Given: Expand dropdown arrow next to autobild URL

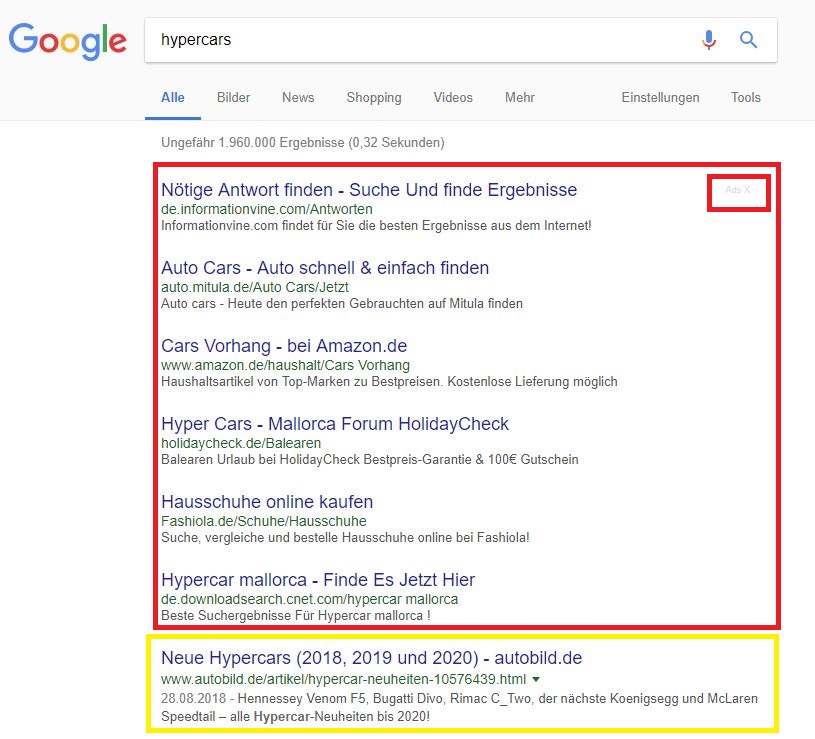Looking at the screenshot, I should [x=536, y=679].
